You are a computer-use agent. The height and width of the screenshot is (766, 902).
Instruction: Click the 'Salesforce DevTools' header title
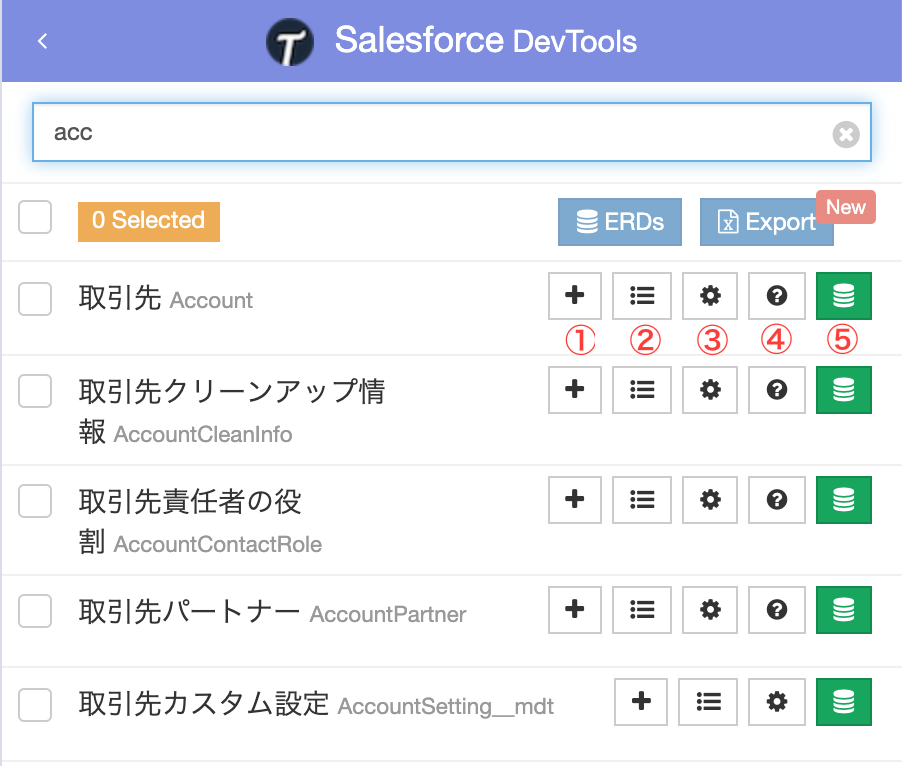tap(486, 41)
